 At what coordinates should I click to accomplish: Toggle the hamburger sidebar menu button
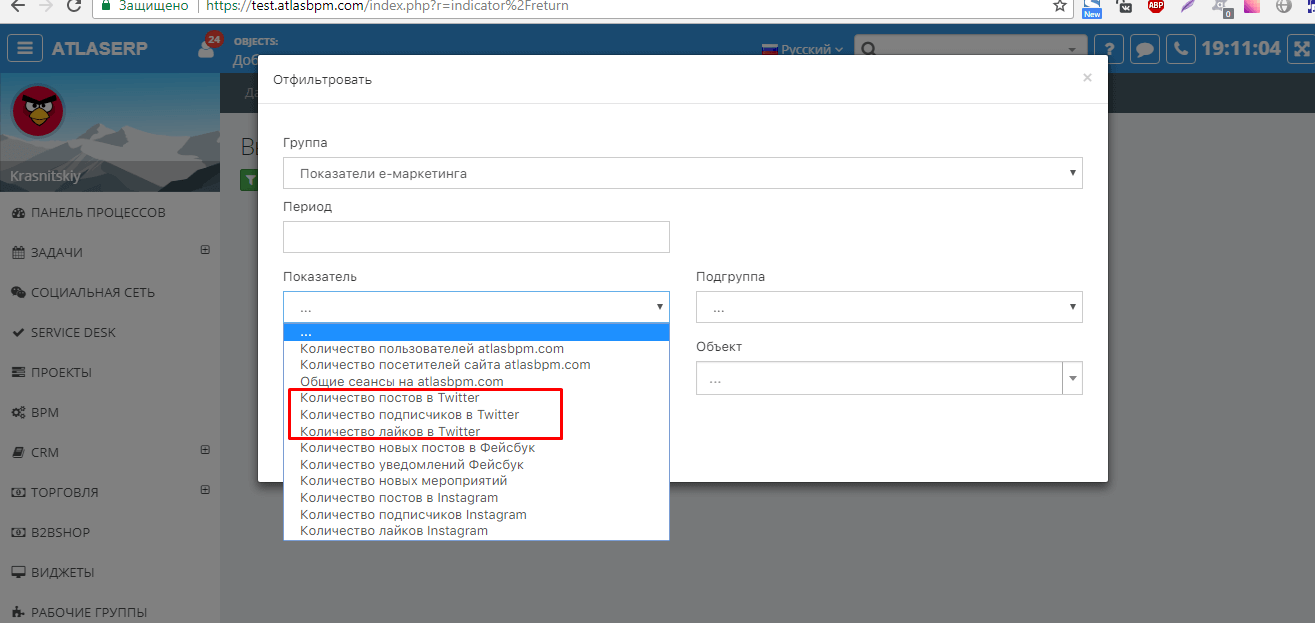[25, 49]
